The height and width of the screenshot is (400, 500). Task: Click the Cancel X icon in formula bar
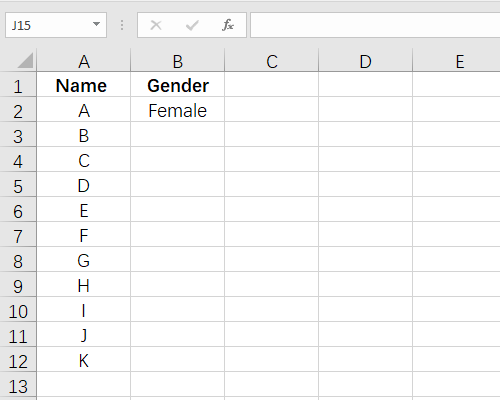pos(156,25)
